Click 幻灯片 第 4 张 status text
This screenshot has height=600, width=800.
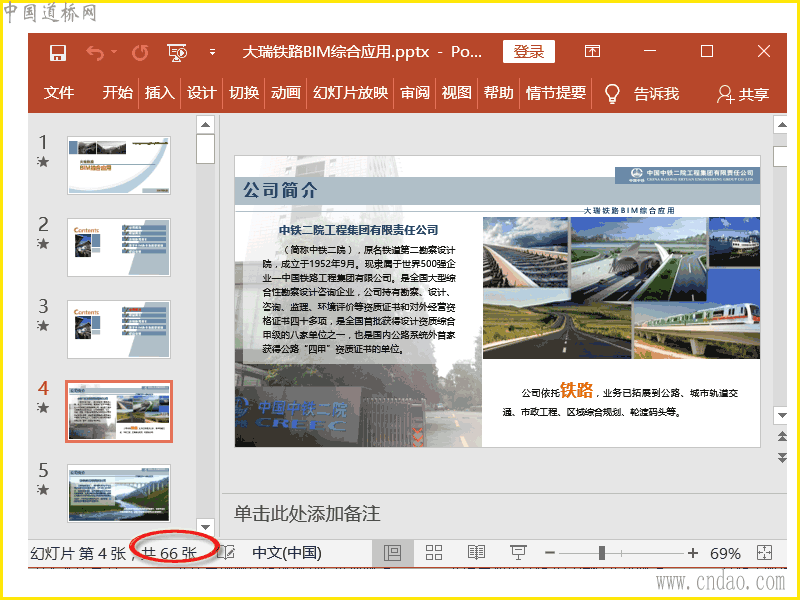[x=78, y=553]
